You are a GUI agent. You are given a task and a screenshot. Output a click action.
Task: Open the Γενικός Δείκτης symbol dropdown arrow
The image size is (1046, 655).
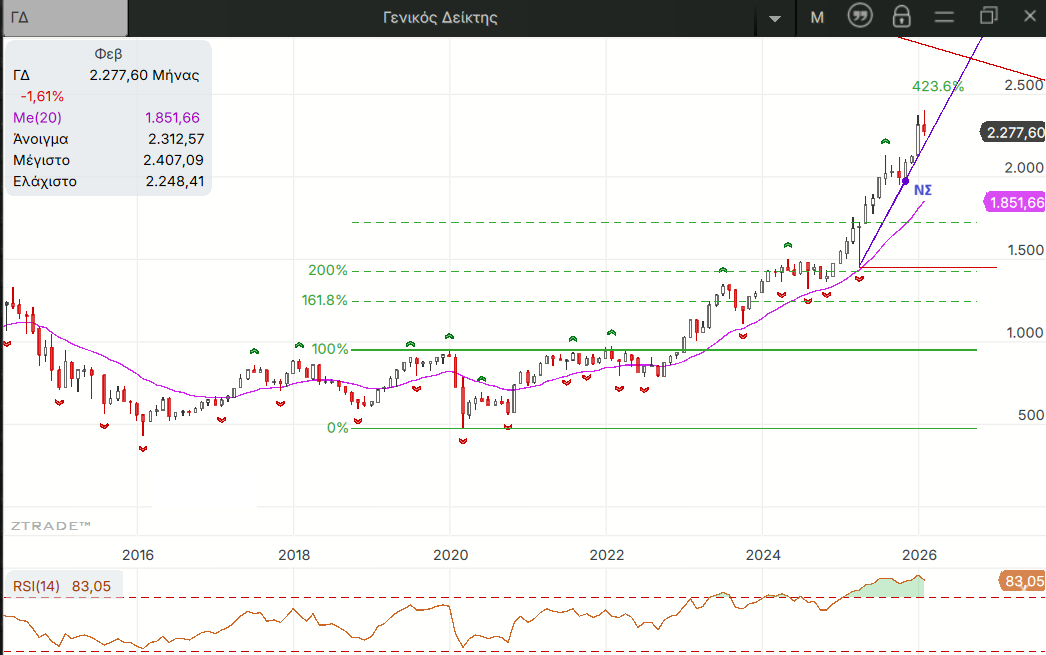pyautogui.click(x=774, y=18)
